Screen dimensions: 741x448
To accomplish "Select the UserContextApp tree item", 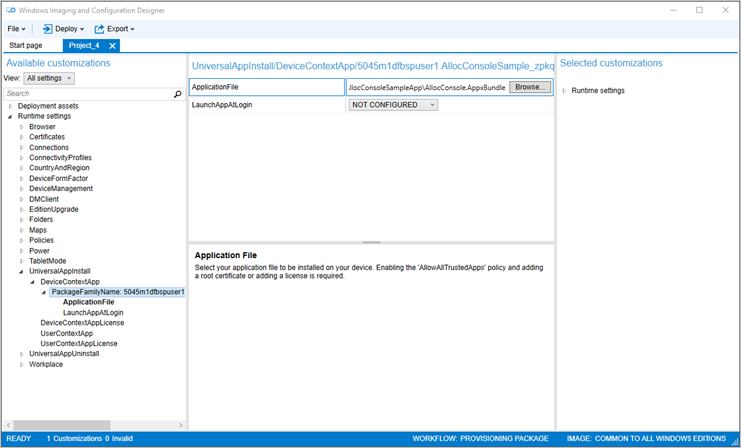I will (x=67, y=333).
